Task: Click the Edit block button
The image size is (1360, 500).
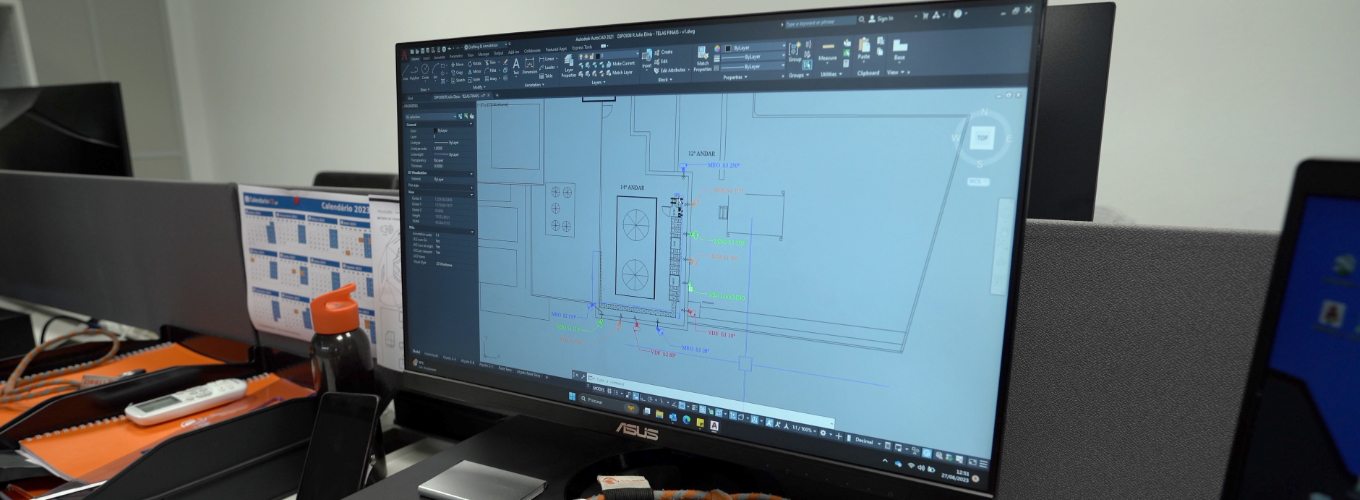Action: coord(661,61)
